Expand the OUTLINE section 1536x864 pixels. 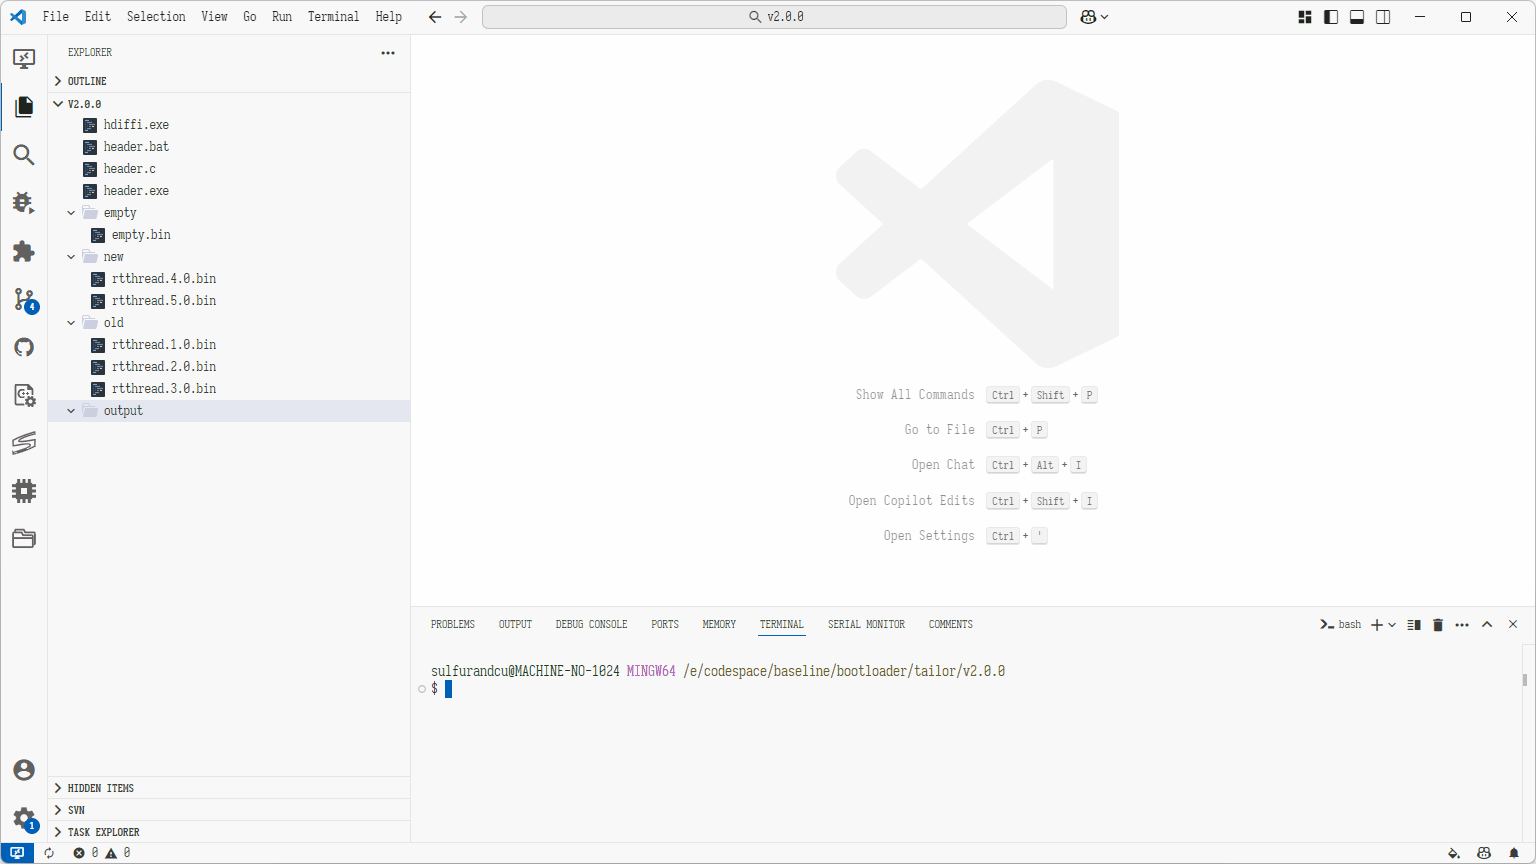(x=87, y=81)
